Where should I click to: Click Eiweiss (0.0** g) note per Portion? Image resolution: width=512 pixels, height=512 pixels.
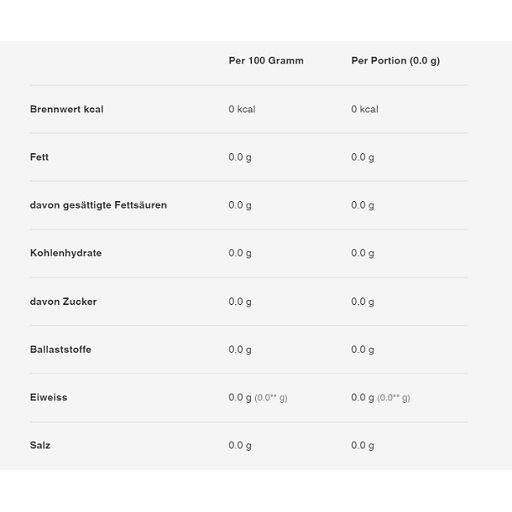[x=393, y=398]
